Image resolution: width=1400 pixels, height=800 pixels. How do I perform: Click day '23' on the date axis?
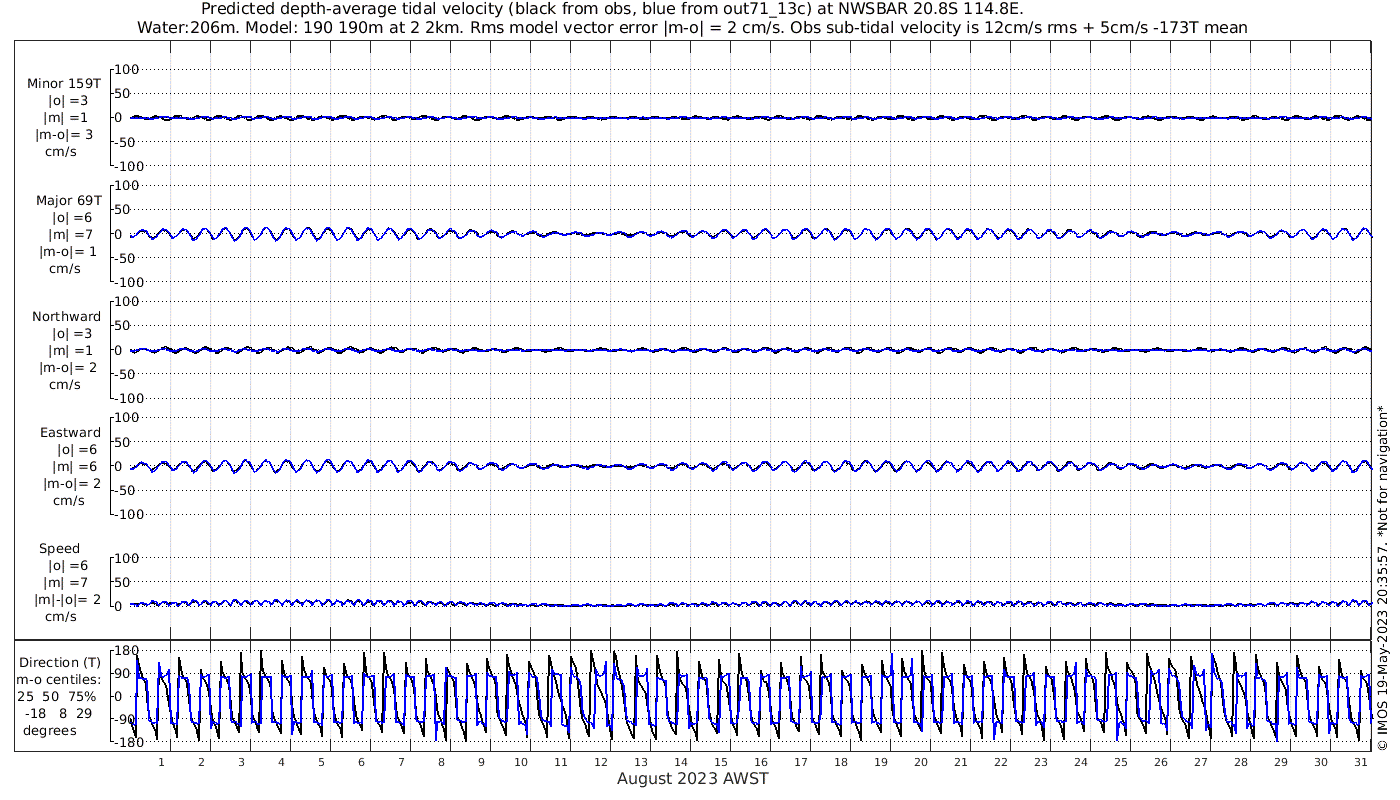(x=1041, y=762)
